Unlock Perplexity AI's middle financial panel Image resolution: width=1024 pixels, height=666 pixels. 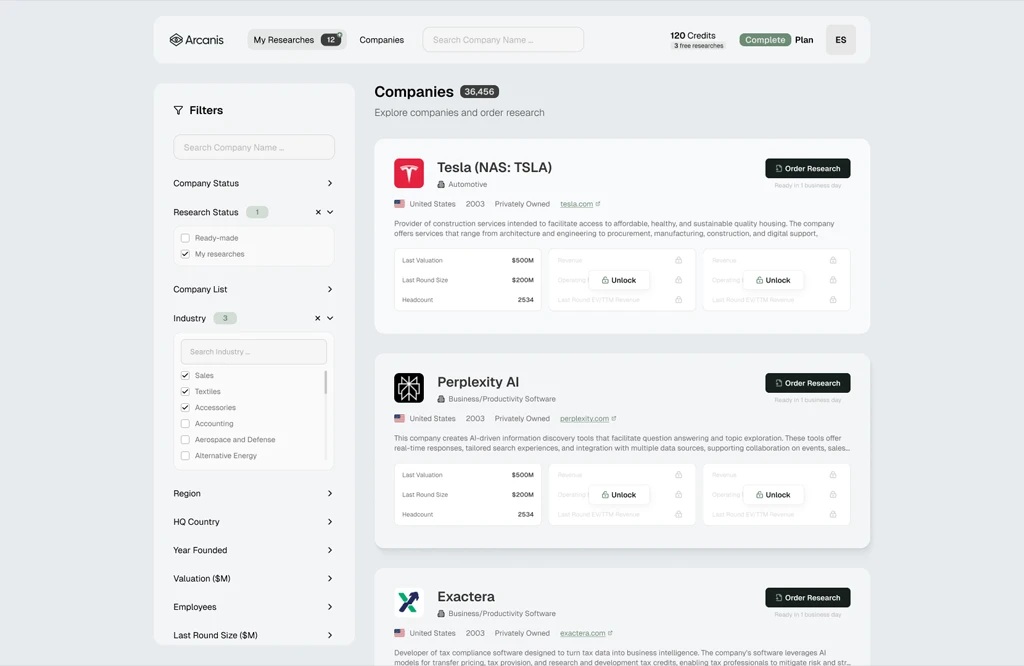click(618, 495)
